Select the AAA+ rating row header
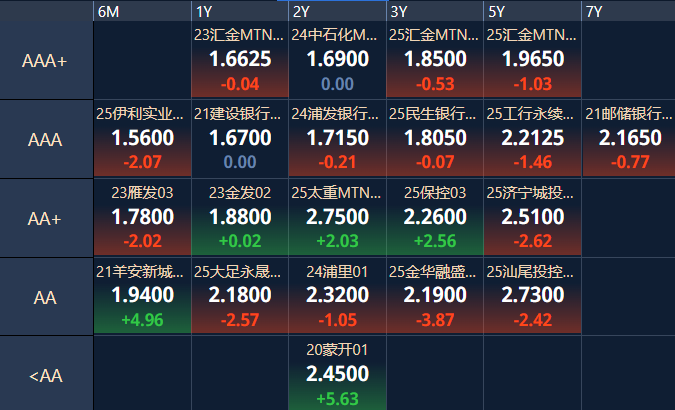 click(46, 61)
